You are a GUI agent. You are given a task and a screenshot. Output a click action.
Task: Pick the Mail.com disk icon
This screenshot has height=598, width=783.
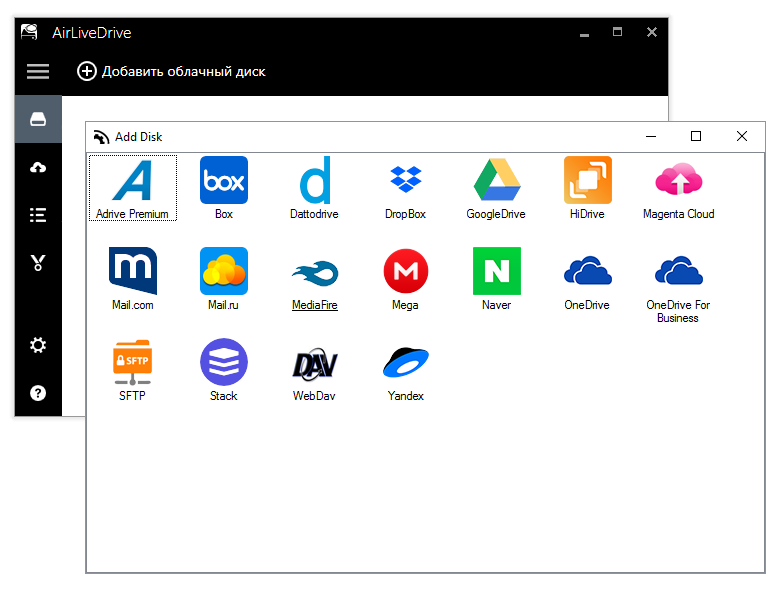[x=132, y=272]
